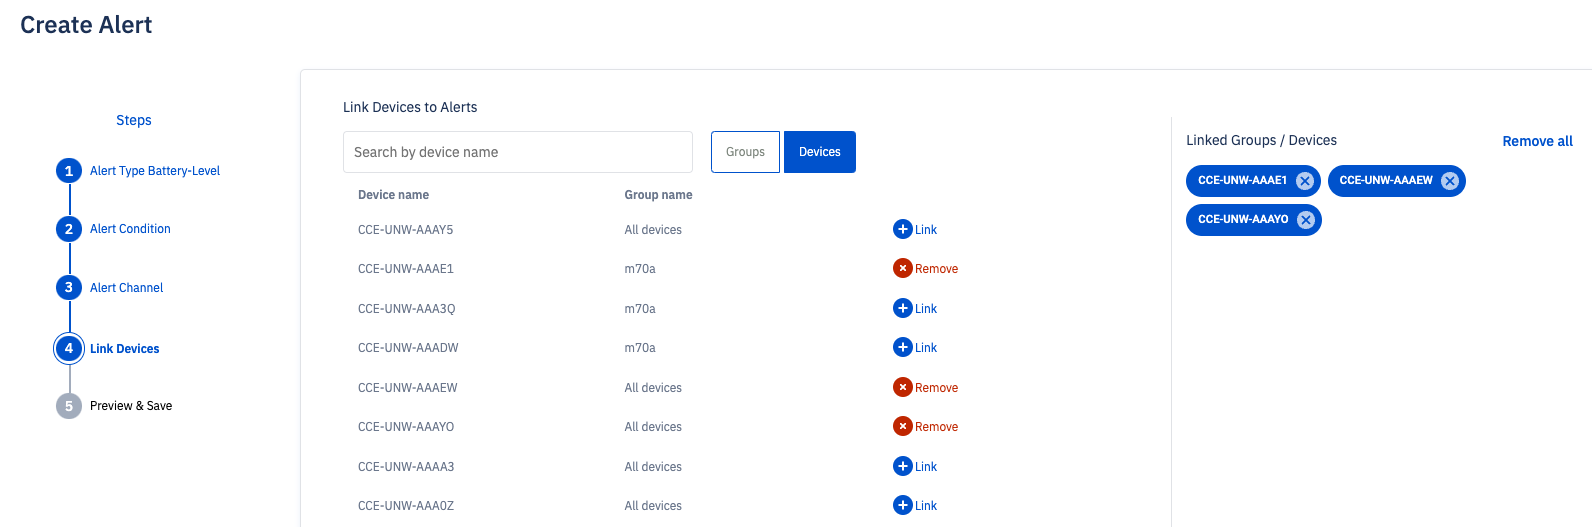Delete the CCE-UNW-AAAEW linked chip
This screenshot has height=527, width=1592.
(x=1450, y=181)
